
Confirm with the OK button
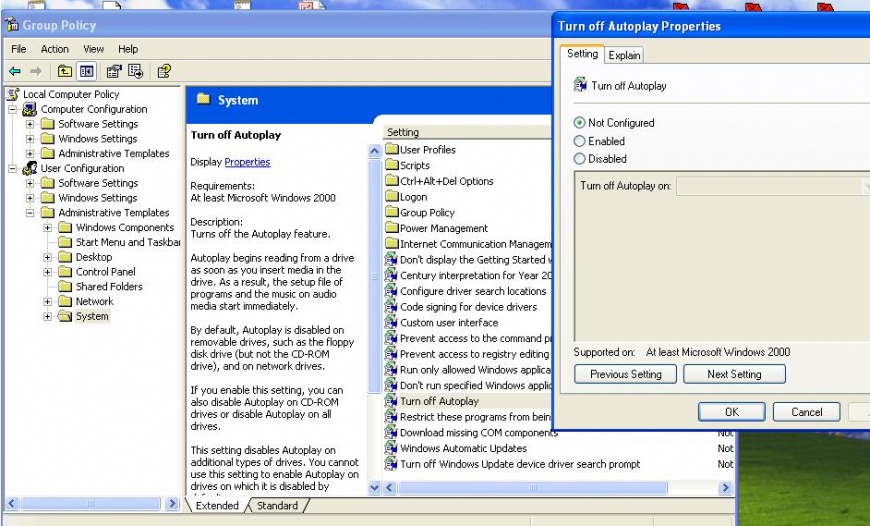(x=732, y=412)
